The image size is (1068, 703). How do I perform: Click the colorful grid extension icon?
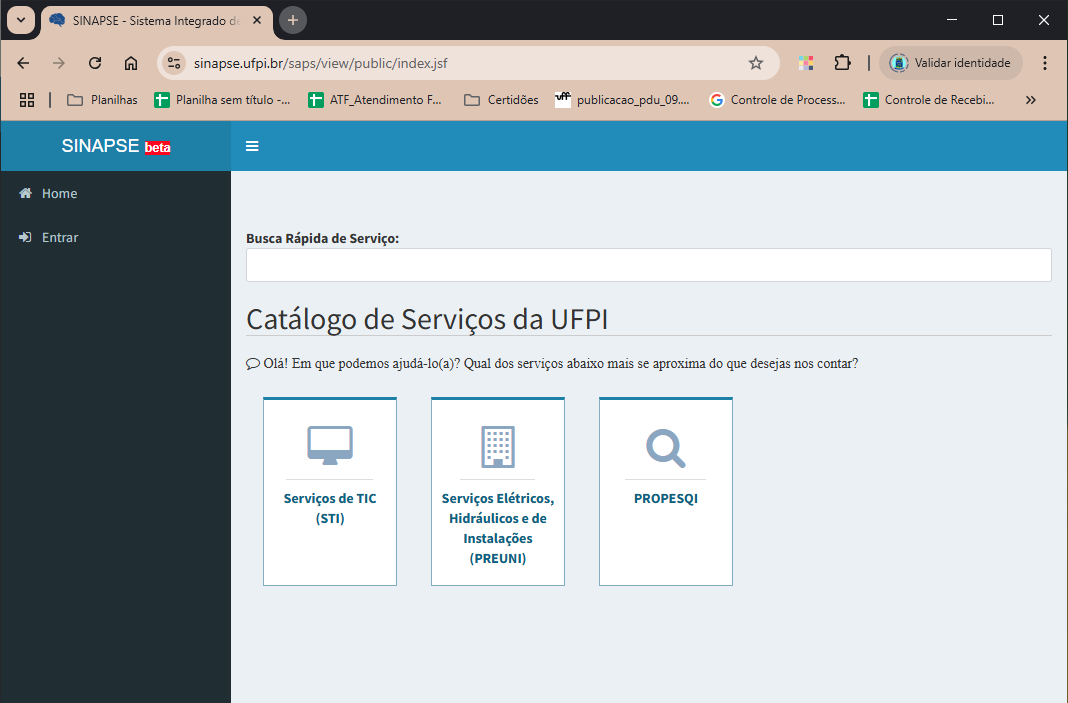point(806,63)
